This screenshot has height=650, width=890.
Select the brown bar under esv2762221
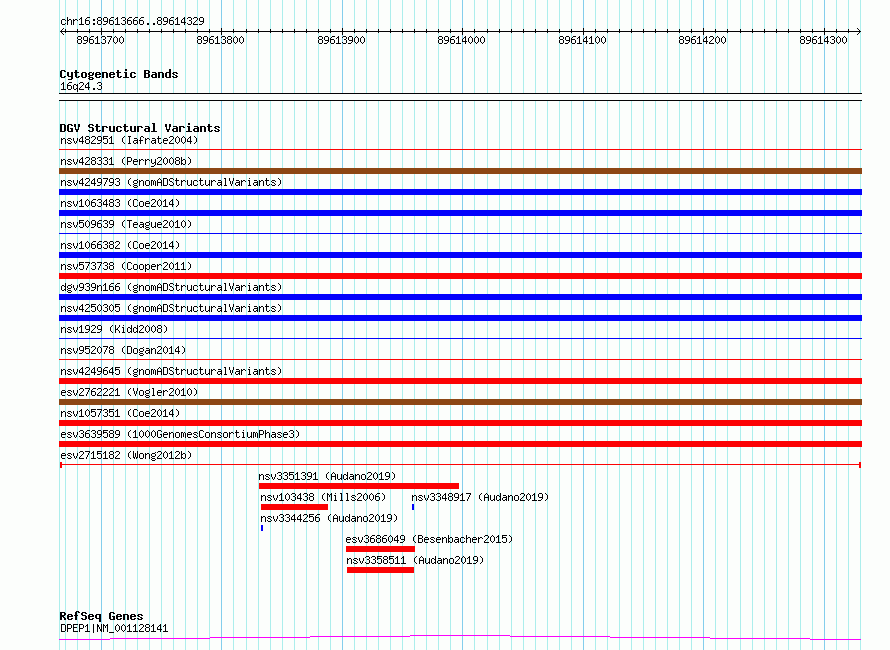coord(460,402)
